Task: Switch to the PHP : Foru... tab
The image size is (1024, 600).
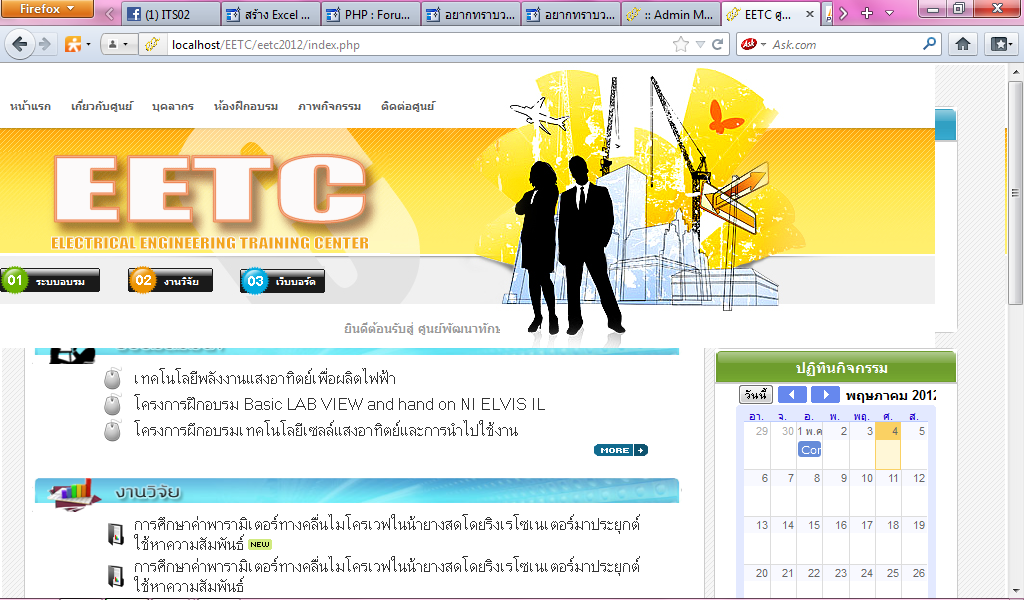Action: click(371, 14)
